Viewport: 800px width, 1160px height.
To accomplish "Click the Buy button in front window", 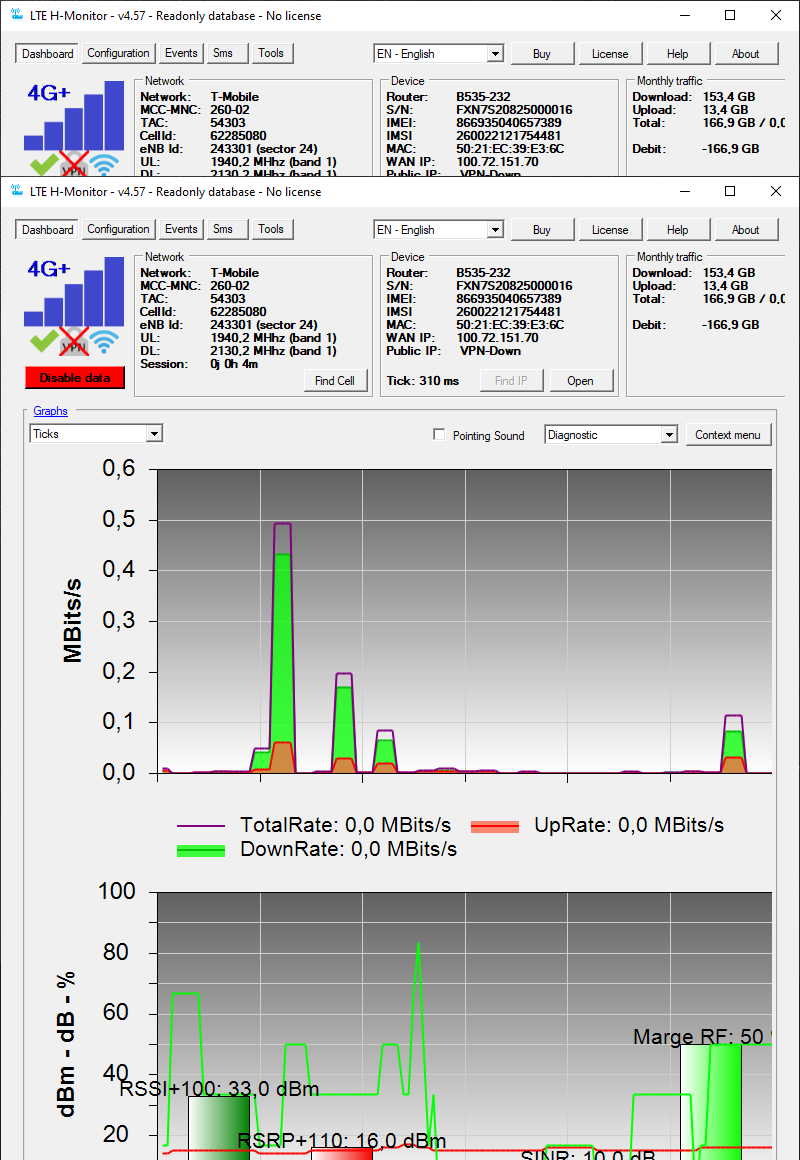I will coord(542,230).
